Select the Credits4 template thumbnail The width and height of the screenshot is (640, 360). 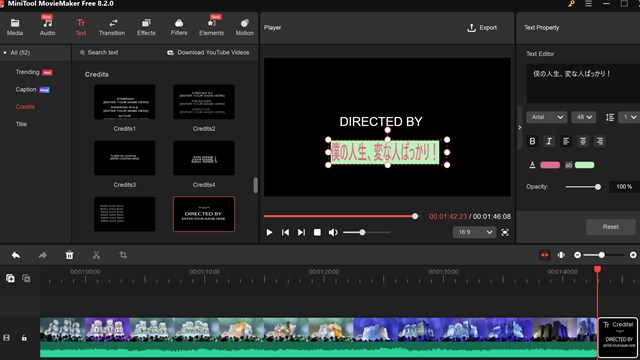204,158
